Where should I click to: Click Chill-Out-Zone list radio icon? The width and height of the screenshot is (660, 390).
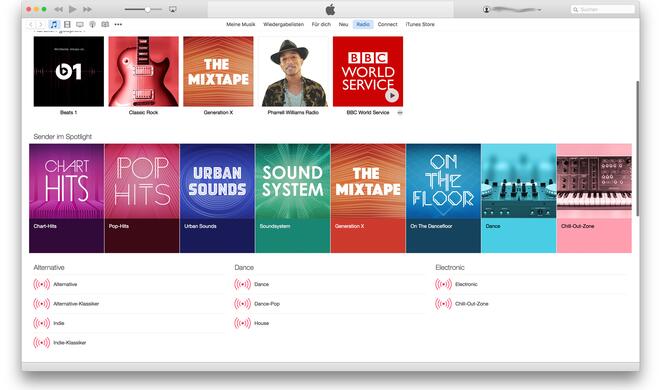[x=443, y=304]
